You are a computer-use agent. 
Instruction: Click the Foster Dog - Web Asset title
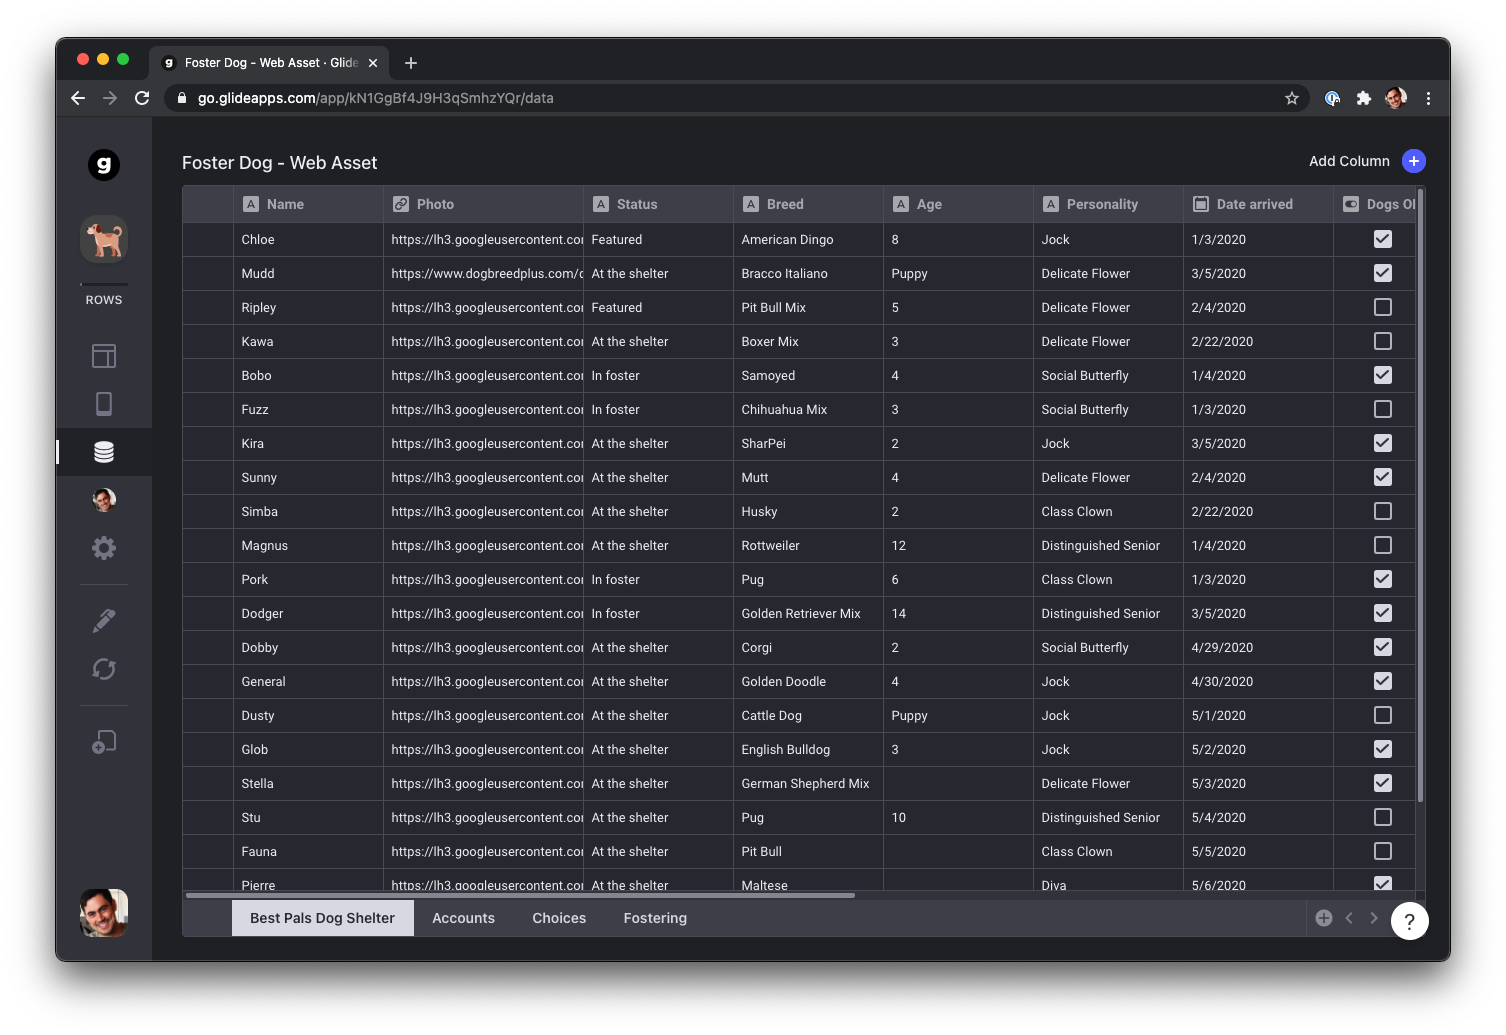coord(280,163)
